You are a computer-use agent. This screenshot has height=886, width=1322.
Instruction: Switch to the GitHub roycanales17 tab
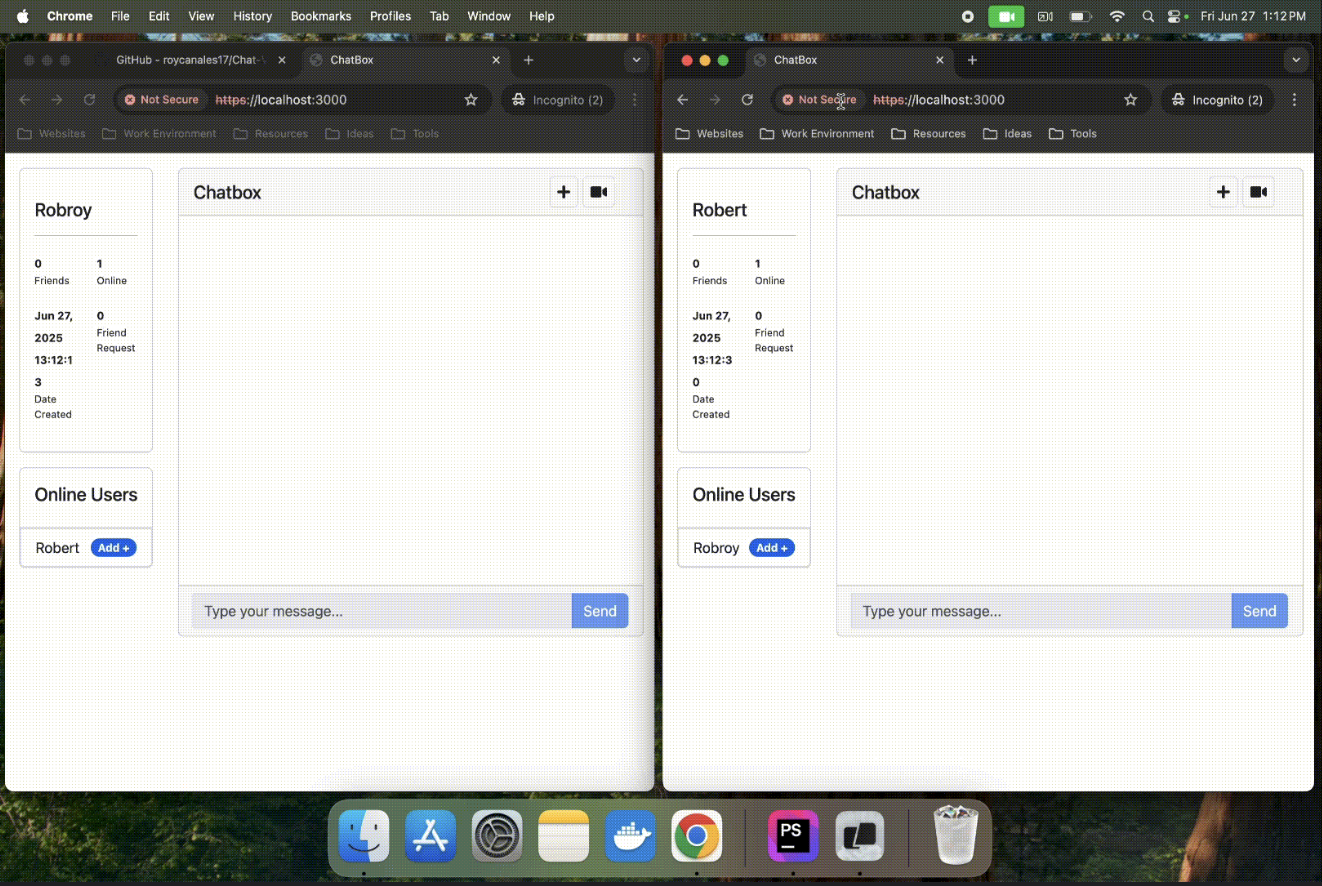[190, 60]
